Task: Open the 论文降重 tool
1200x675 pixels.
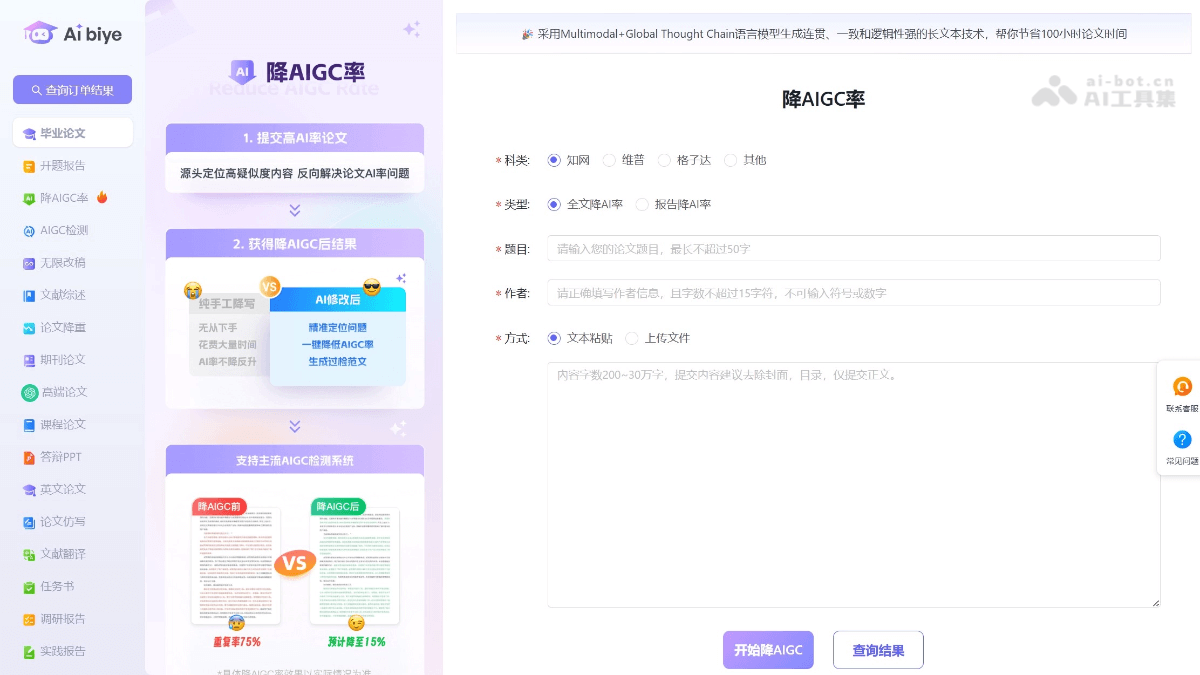Action: [x=62, y=327]
